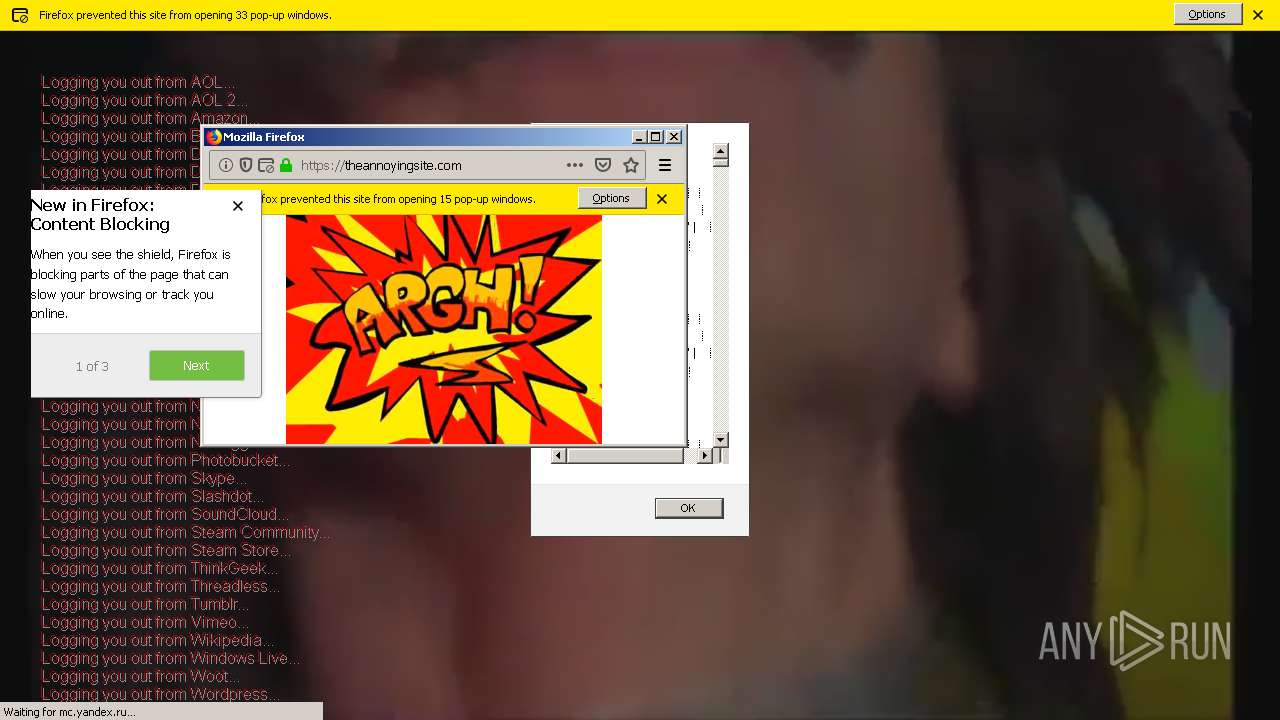Click 'Logging you out from Tumblr...' text
This screenshot has height=720, width=1280.
coord(145,604)
